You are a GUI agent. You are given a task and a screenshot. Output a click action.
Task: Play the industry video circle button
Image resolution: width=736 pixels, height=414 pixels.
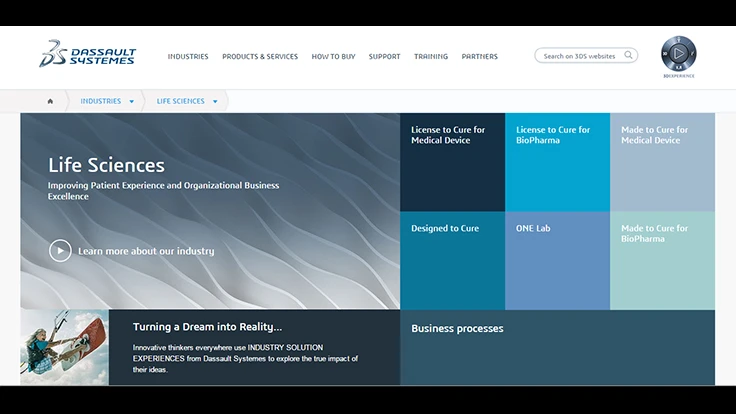[60, 251]
